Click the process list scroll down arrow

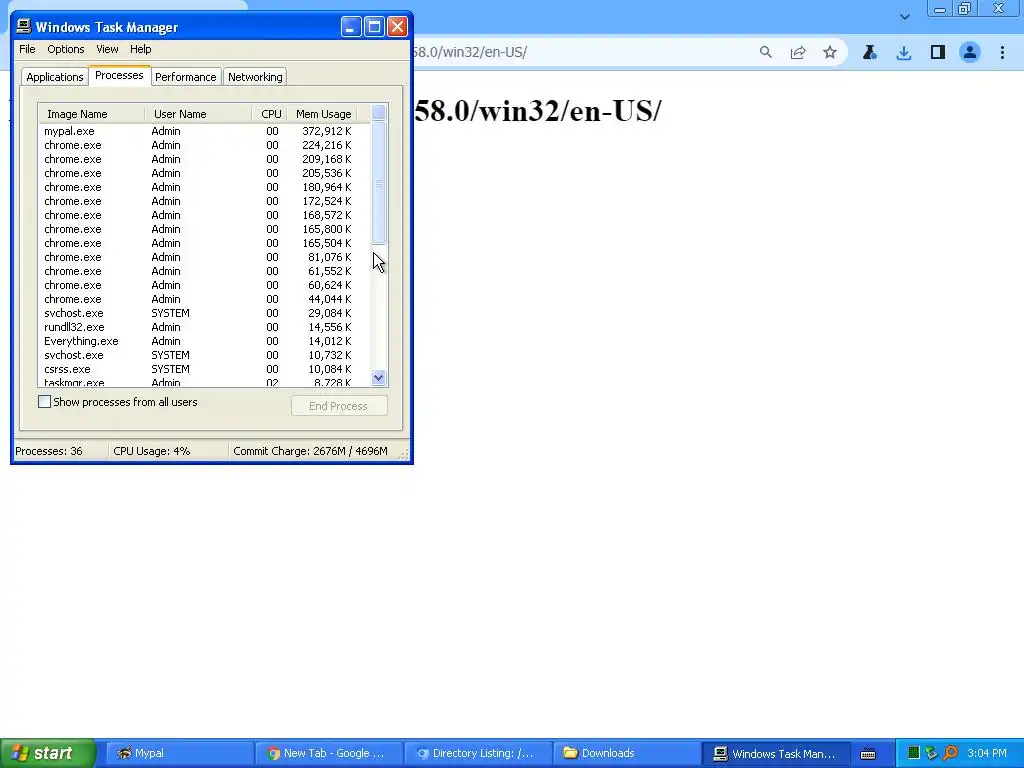(x=378, y=377)
